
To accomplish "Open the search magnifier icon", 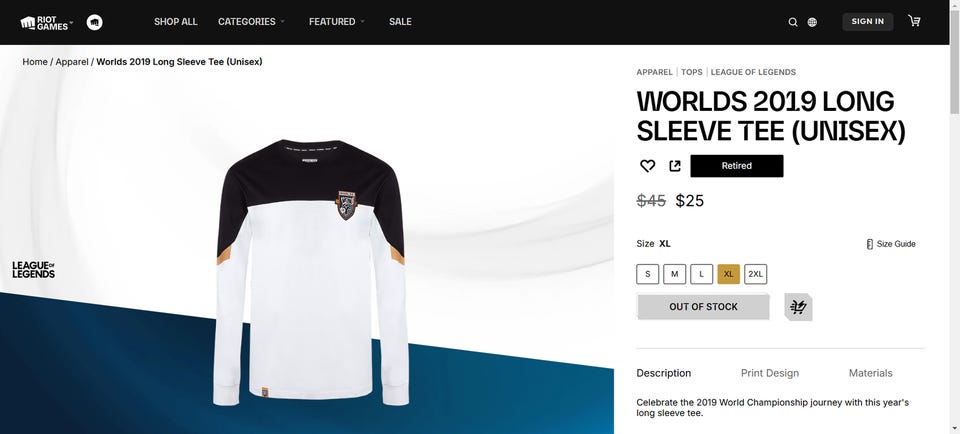I will 793,22.
